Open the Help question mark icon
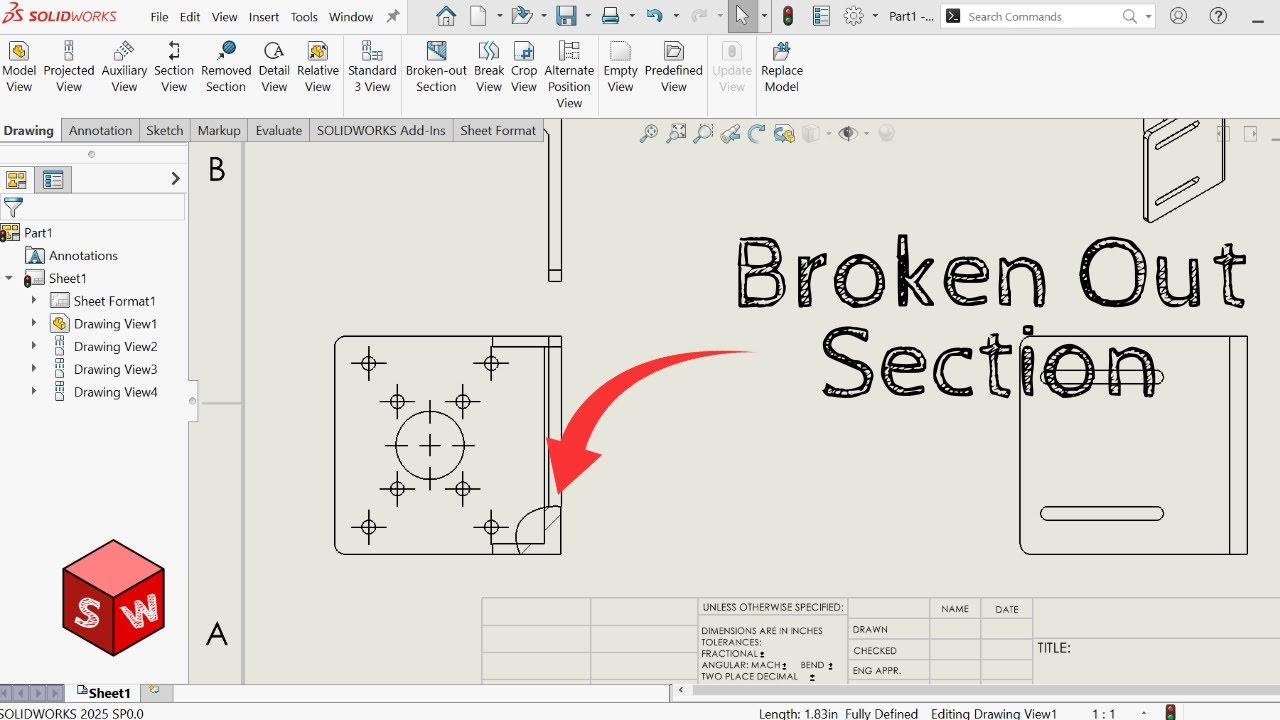Screen dimensions: 1280x720 coord(1217,16)
